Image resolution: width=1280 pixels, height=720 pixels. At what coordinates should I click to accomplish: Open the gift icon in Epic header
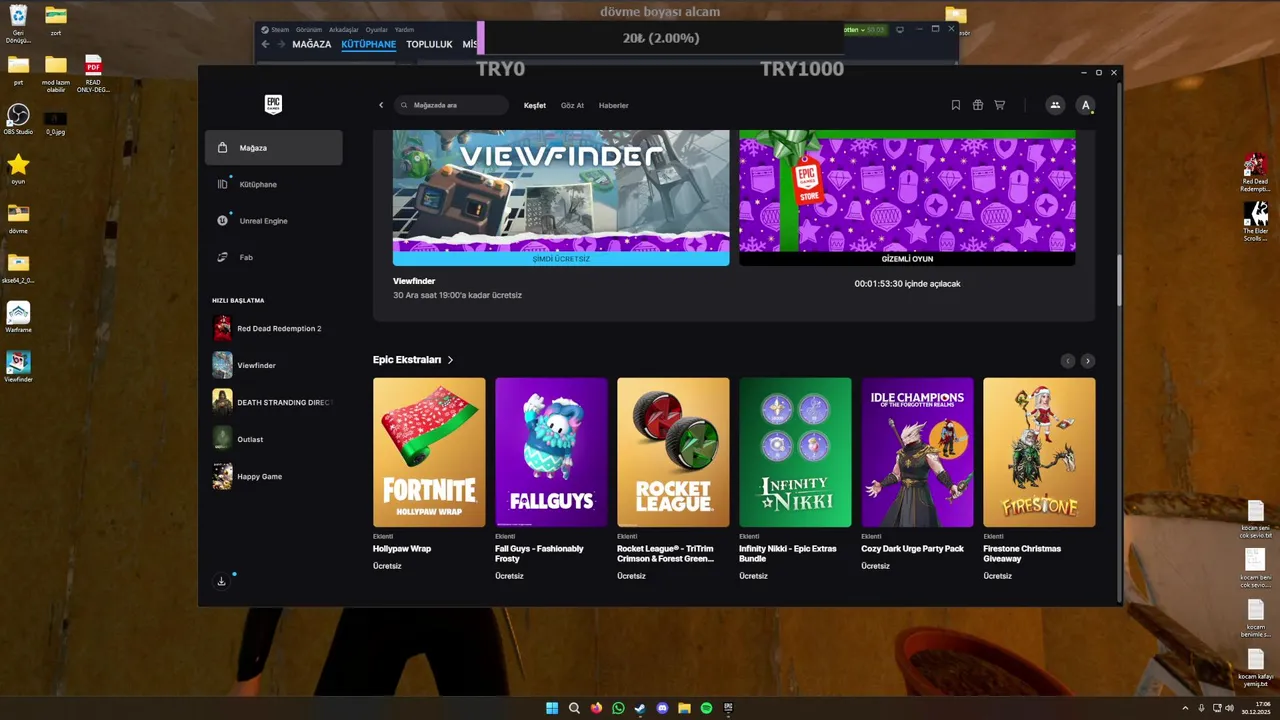978,105
